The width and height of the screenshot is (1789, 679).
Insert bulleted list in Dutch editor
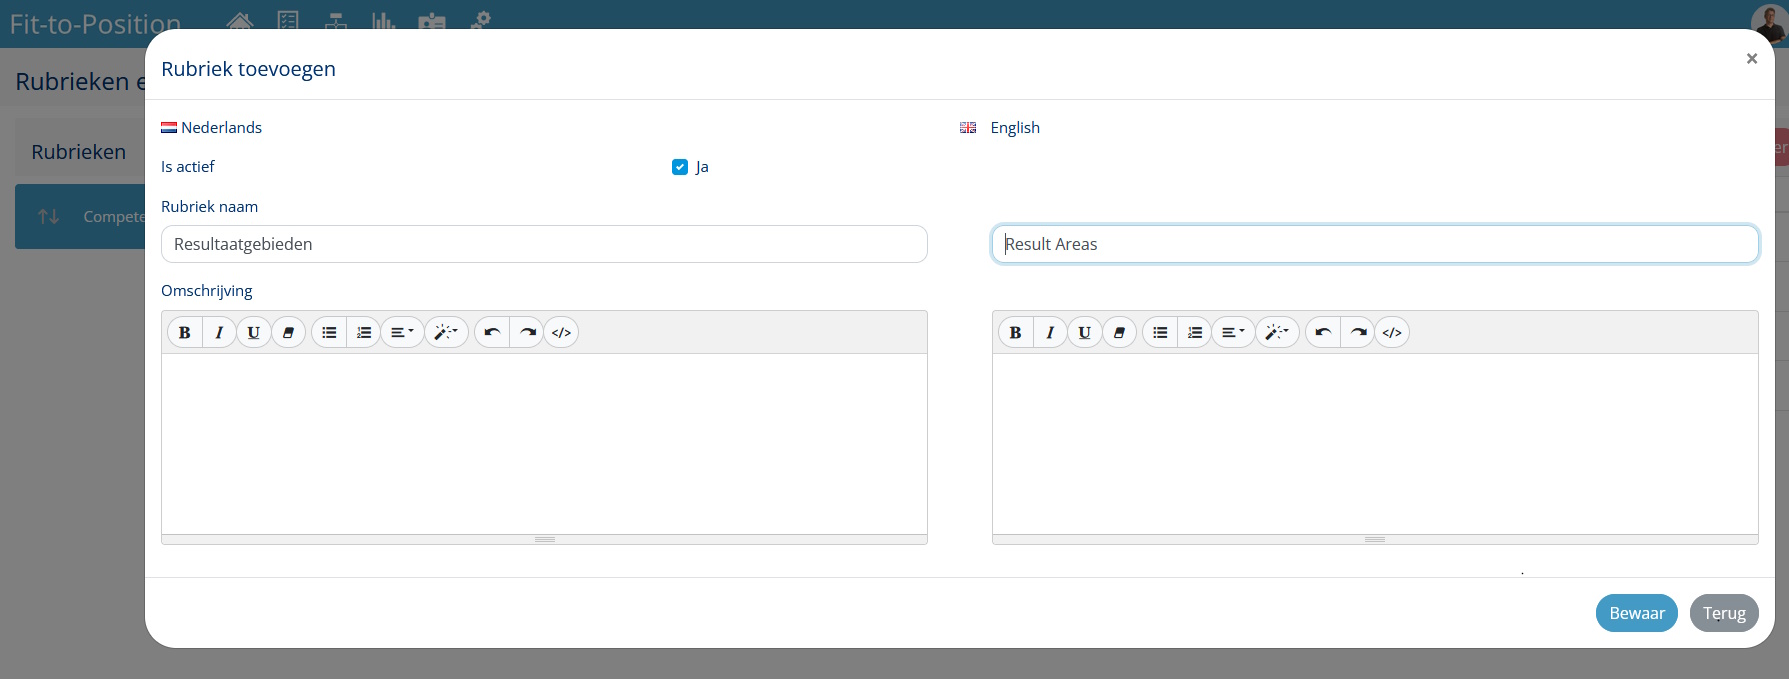pos(329,332)
